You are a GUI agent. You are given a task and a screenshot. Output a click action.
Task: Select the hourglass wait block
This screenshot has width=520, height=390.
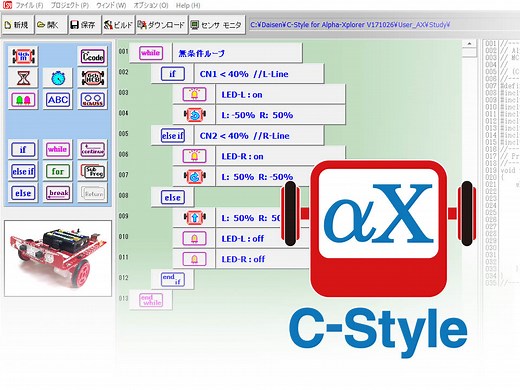[23, 78]
